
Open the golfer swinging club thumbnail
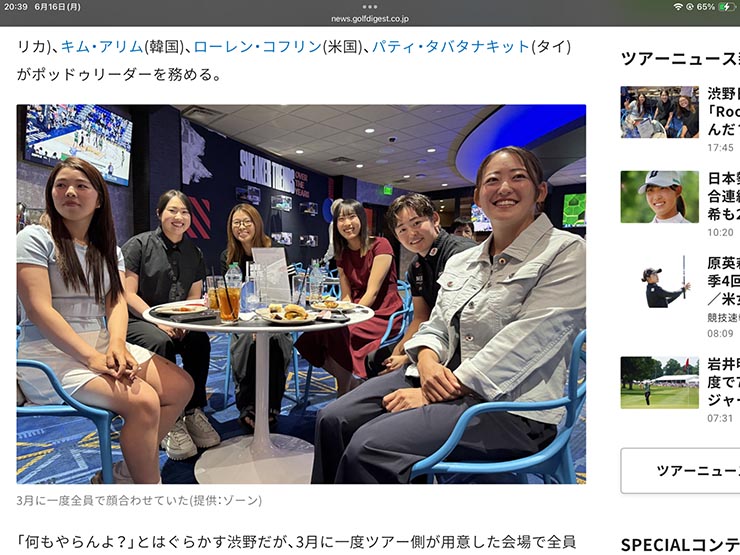659,282
